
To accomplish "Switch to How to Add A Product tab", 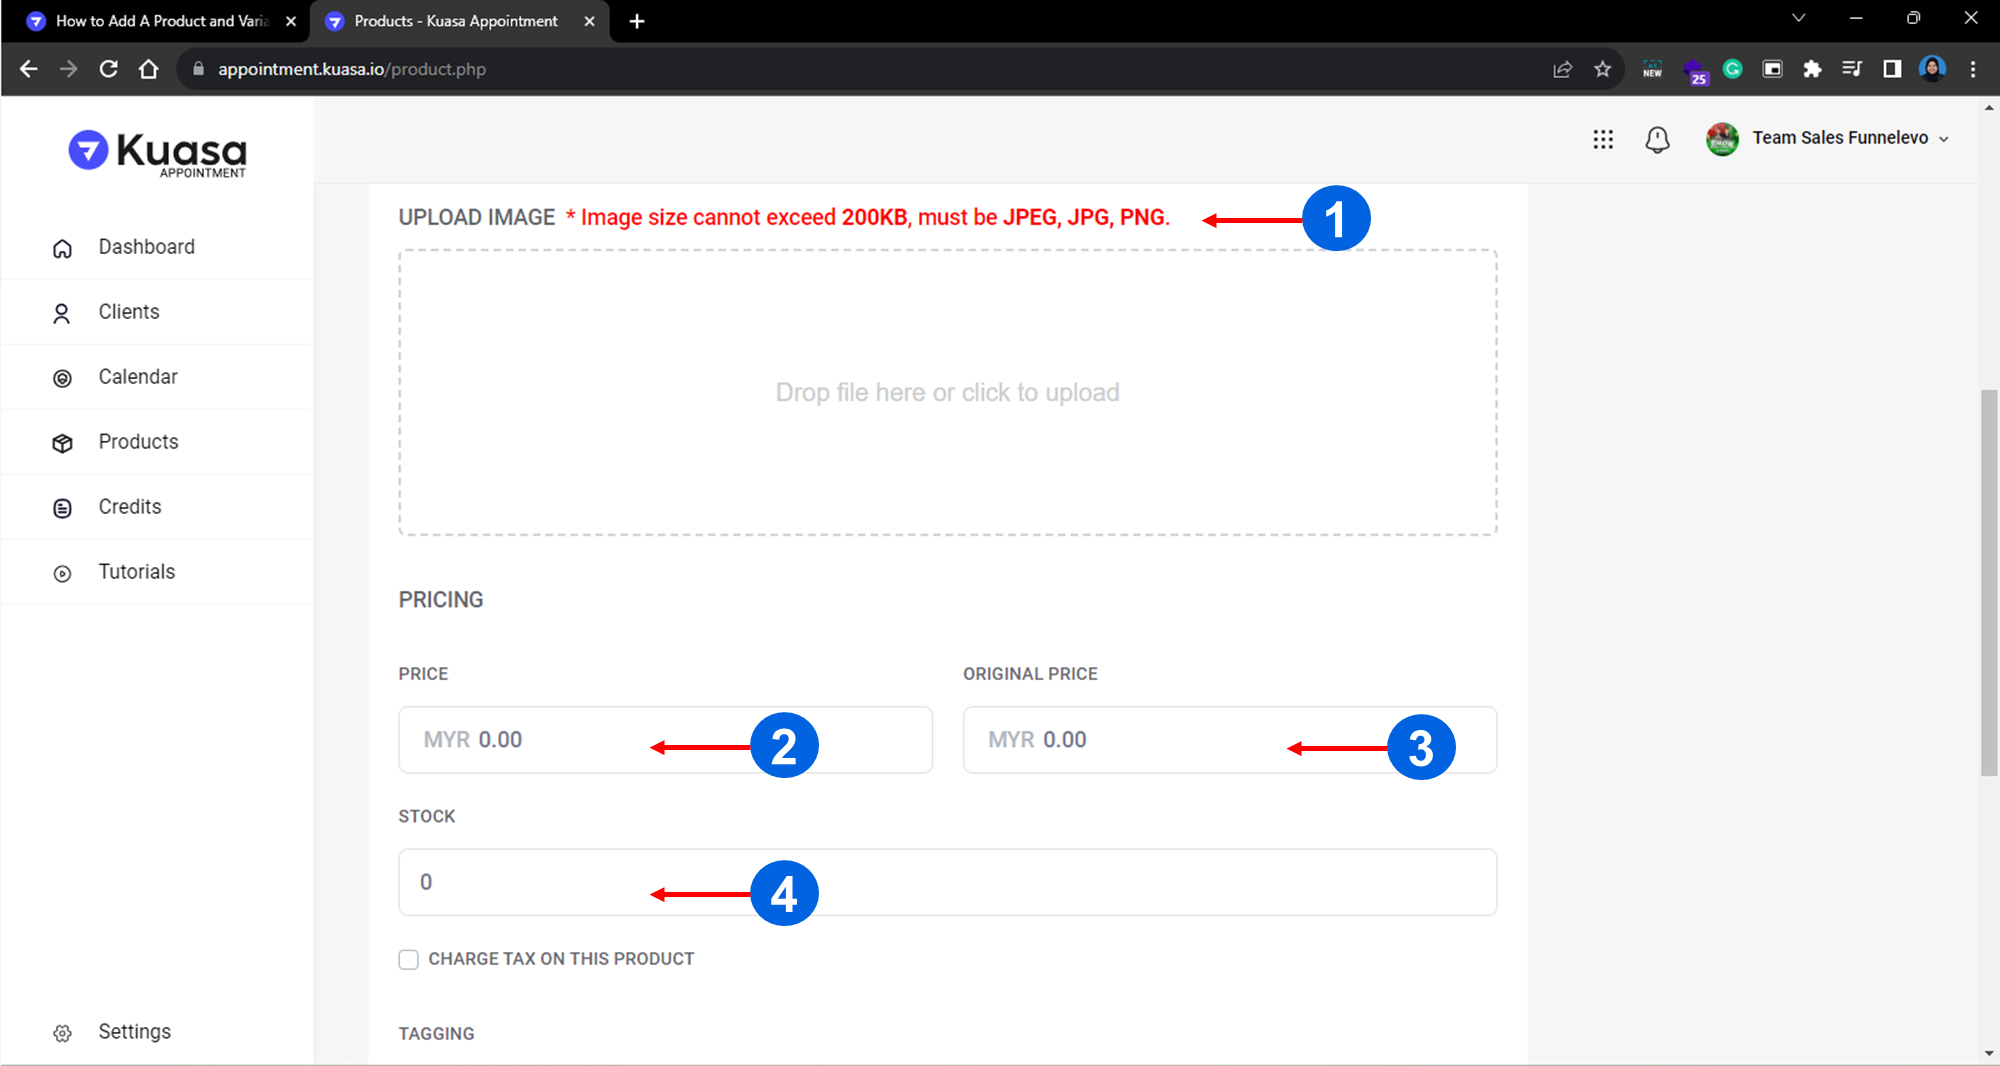I will (x=160, y=21).
